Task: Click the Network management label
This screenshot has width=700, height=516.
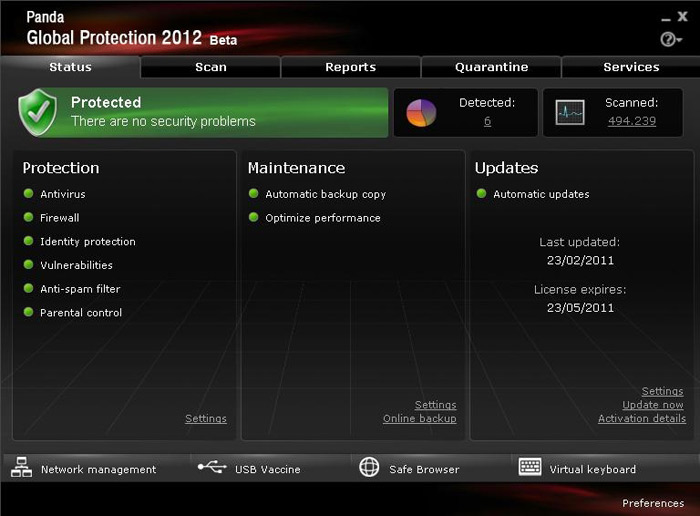Action: [98, 470]
